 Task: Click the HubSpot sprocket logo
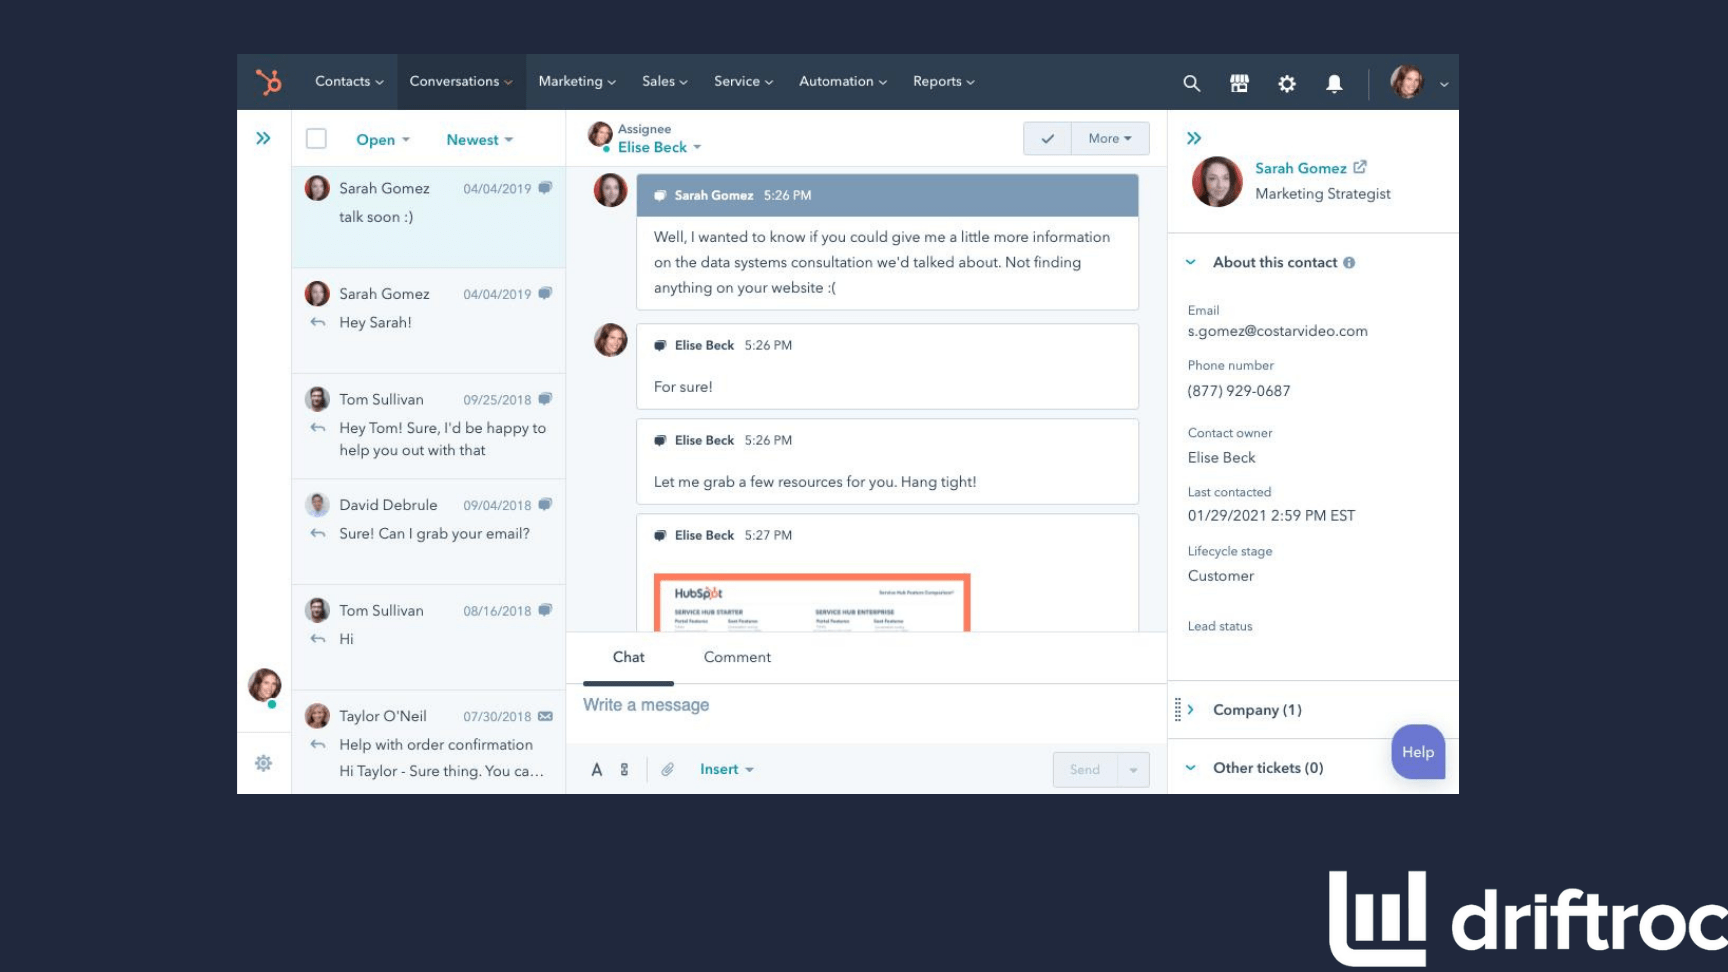268,82
